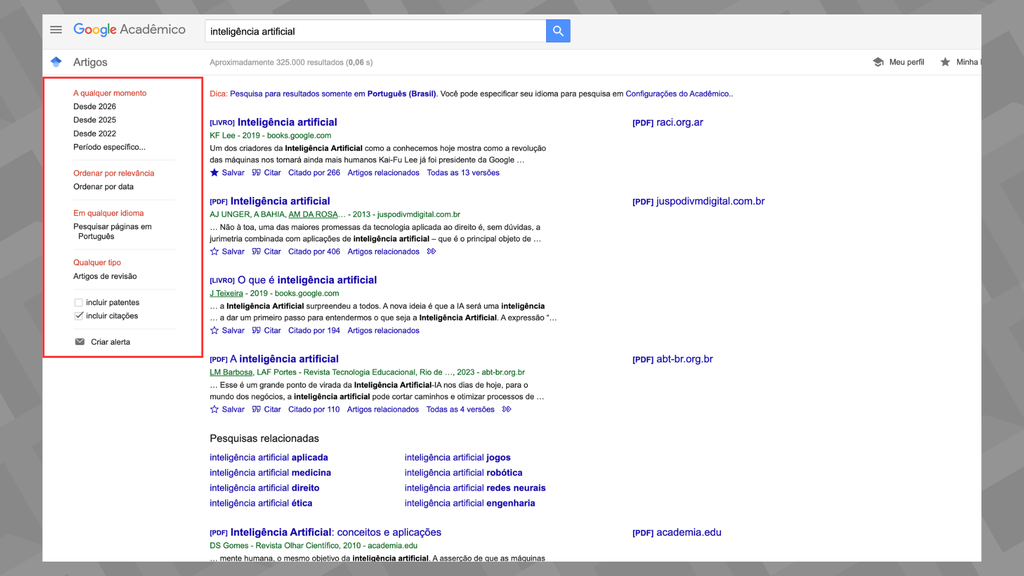
Task: Open Todas as 4 versões link
Action: 460,409
